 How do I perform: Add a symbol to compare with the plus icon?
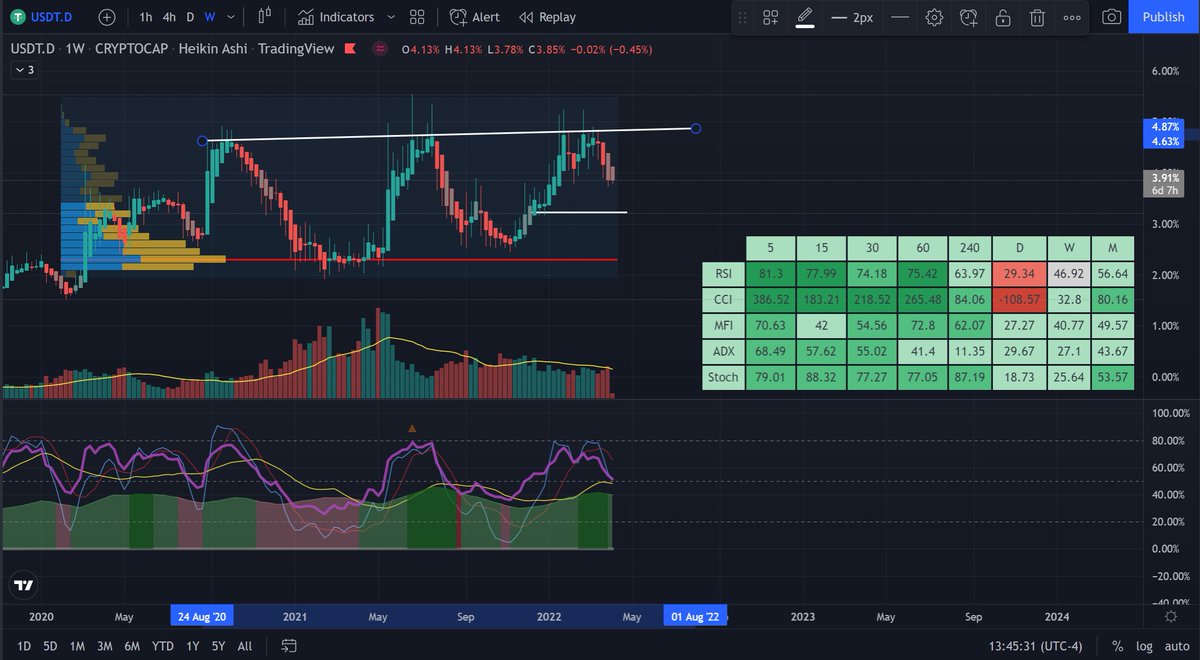(x=107, y=17)
